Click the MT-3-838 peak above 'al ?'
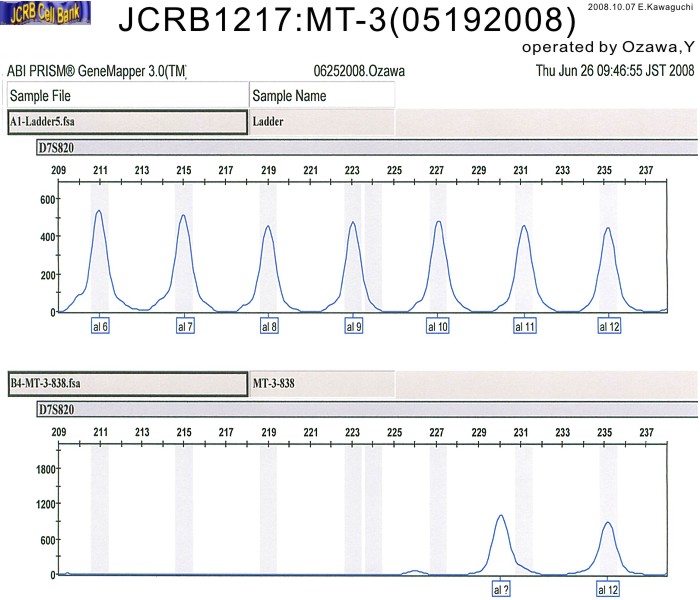 [500, 520]
